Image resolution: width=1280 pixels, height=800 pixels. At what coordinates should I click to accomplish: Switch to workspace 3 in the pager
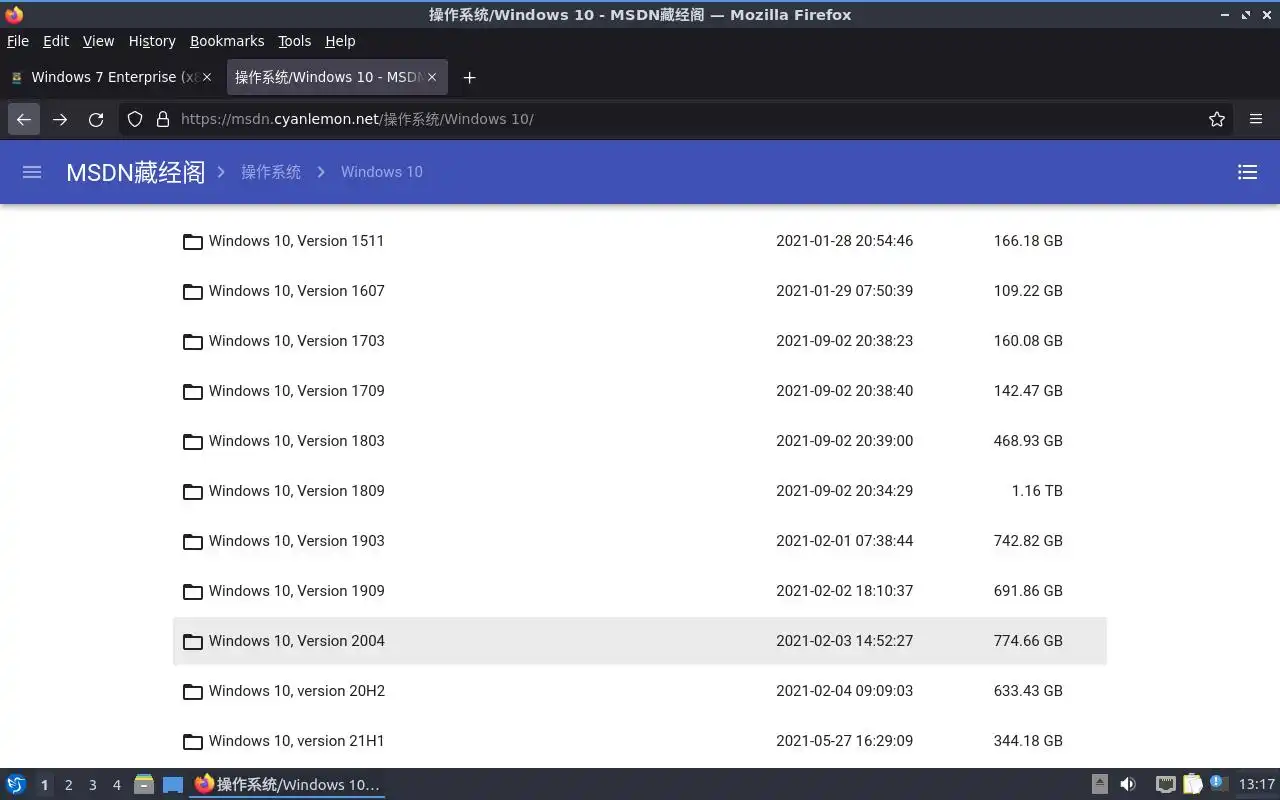click(x=92, y=785)
